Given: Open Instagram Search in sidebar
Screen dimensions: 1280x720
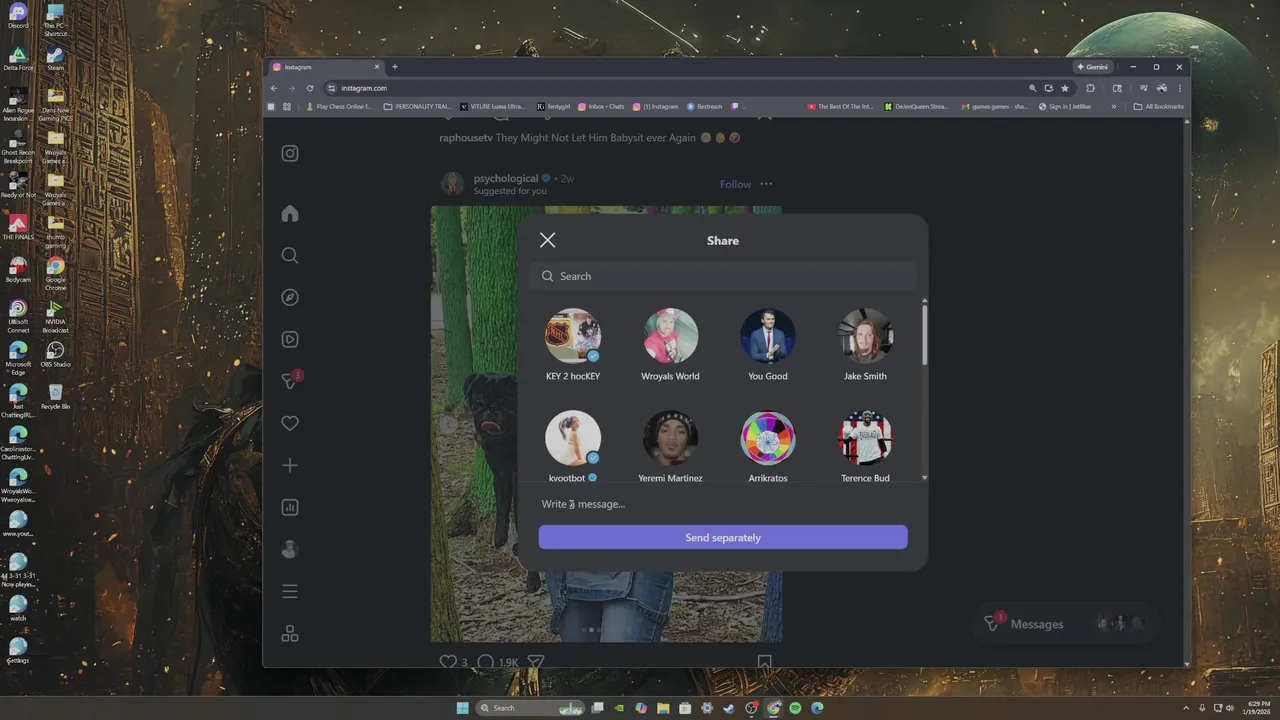Looking at the screenshot, I should (x=290, y=255).
